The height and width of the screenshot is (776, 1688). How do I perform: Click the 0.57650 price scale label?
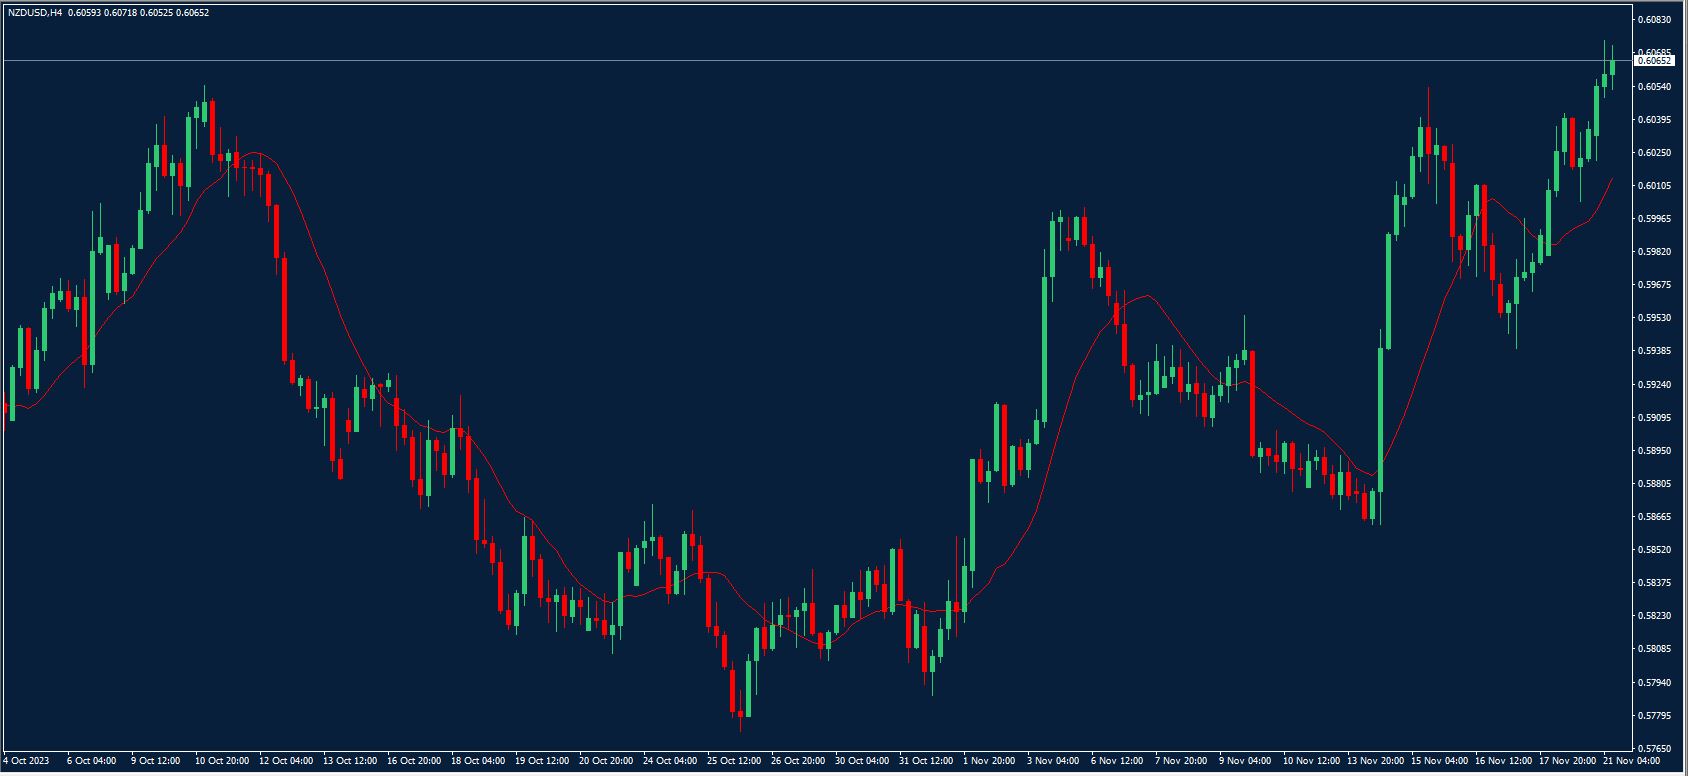tap(1656, 749)
